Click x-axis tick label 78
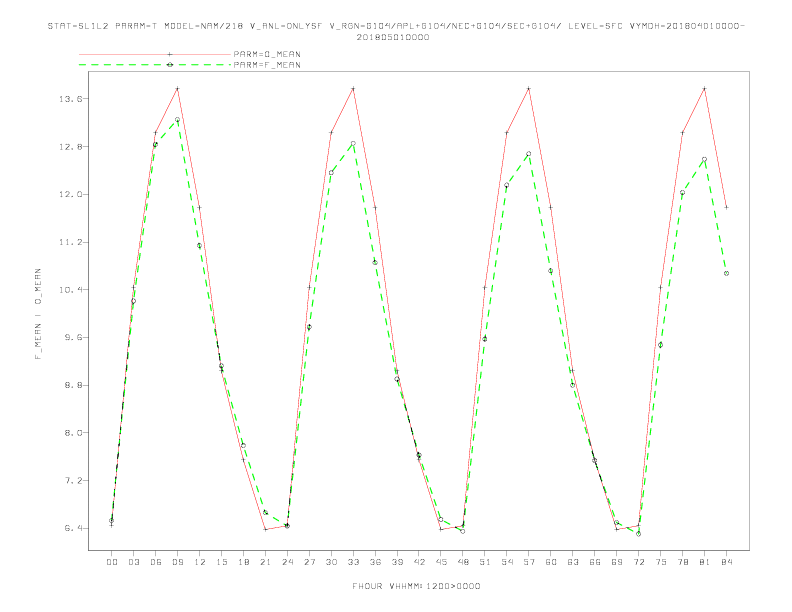This screenshot has height=612, width=792. click(x=682, y=562)
